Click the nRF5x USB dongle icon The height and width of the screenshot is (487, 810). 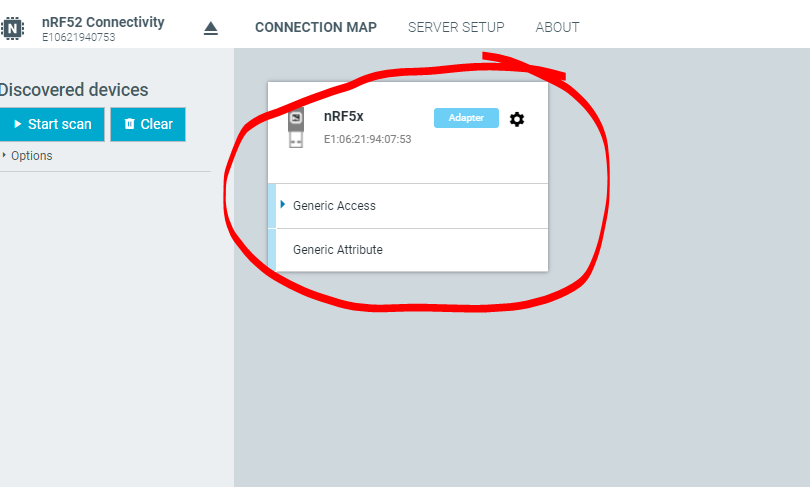pyautogui.click(x=295, y=128)
